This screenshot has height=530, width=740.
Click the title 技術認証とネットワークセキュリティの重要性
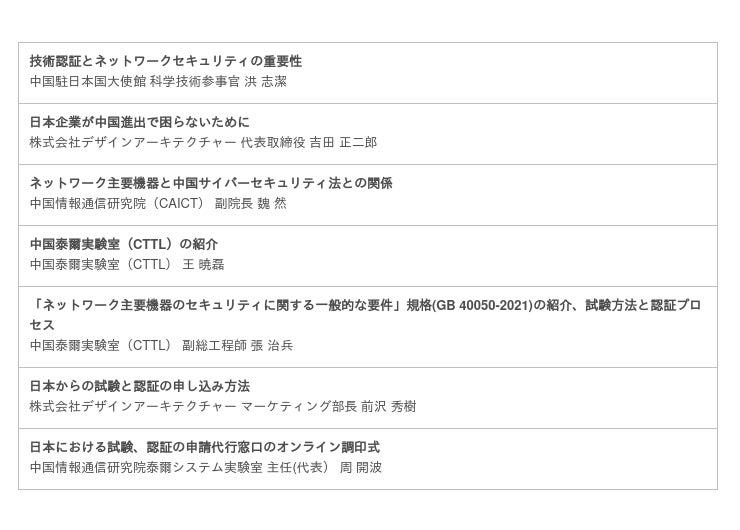[166, 62]
